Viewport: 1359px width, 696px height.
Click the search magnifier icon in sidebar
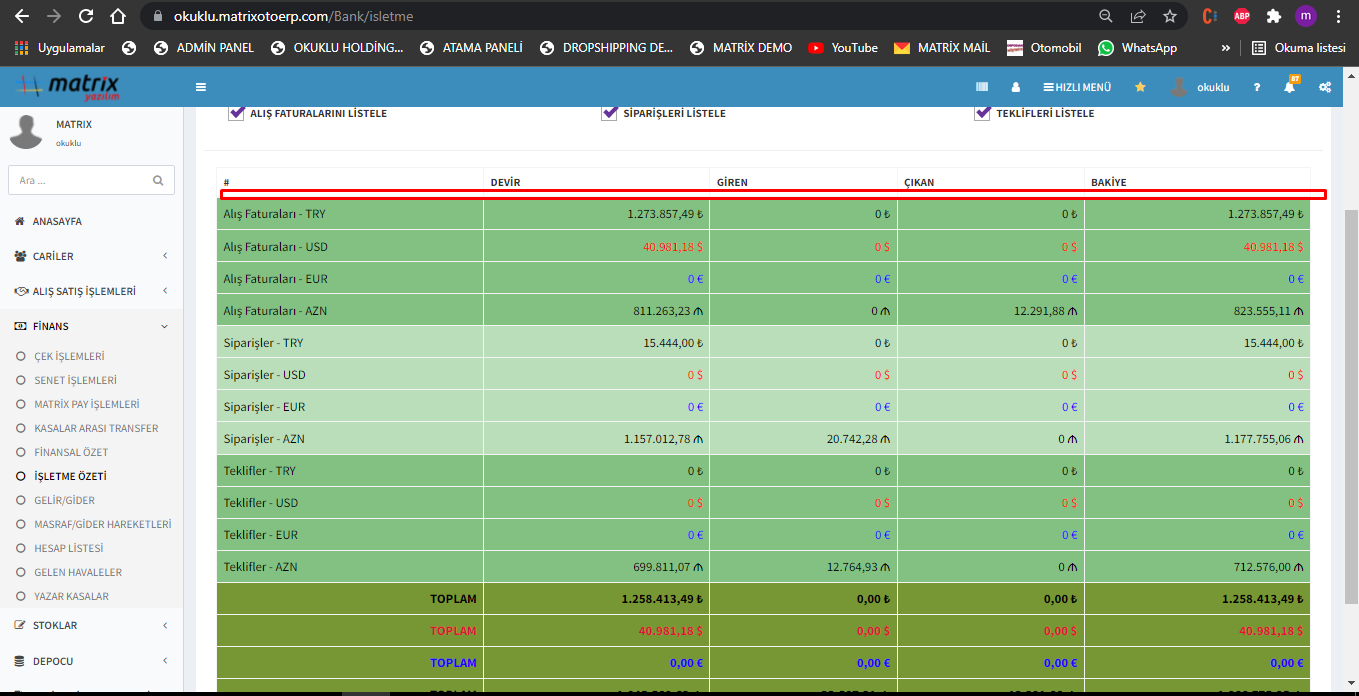(x=158, y=181)
